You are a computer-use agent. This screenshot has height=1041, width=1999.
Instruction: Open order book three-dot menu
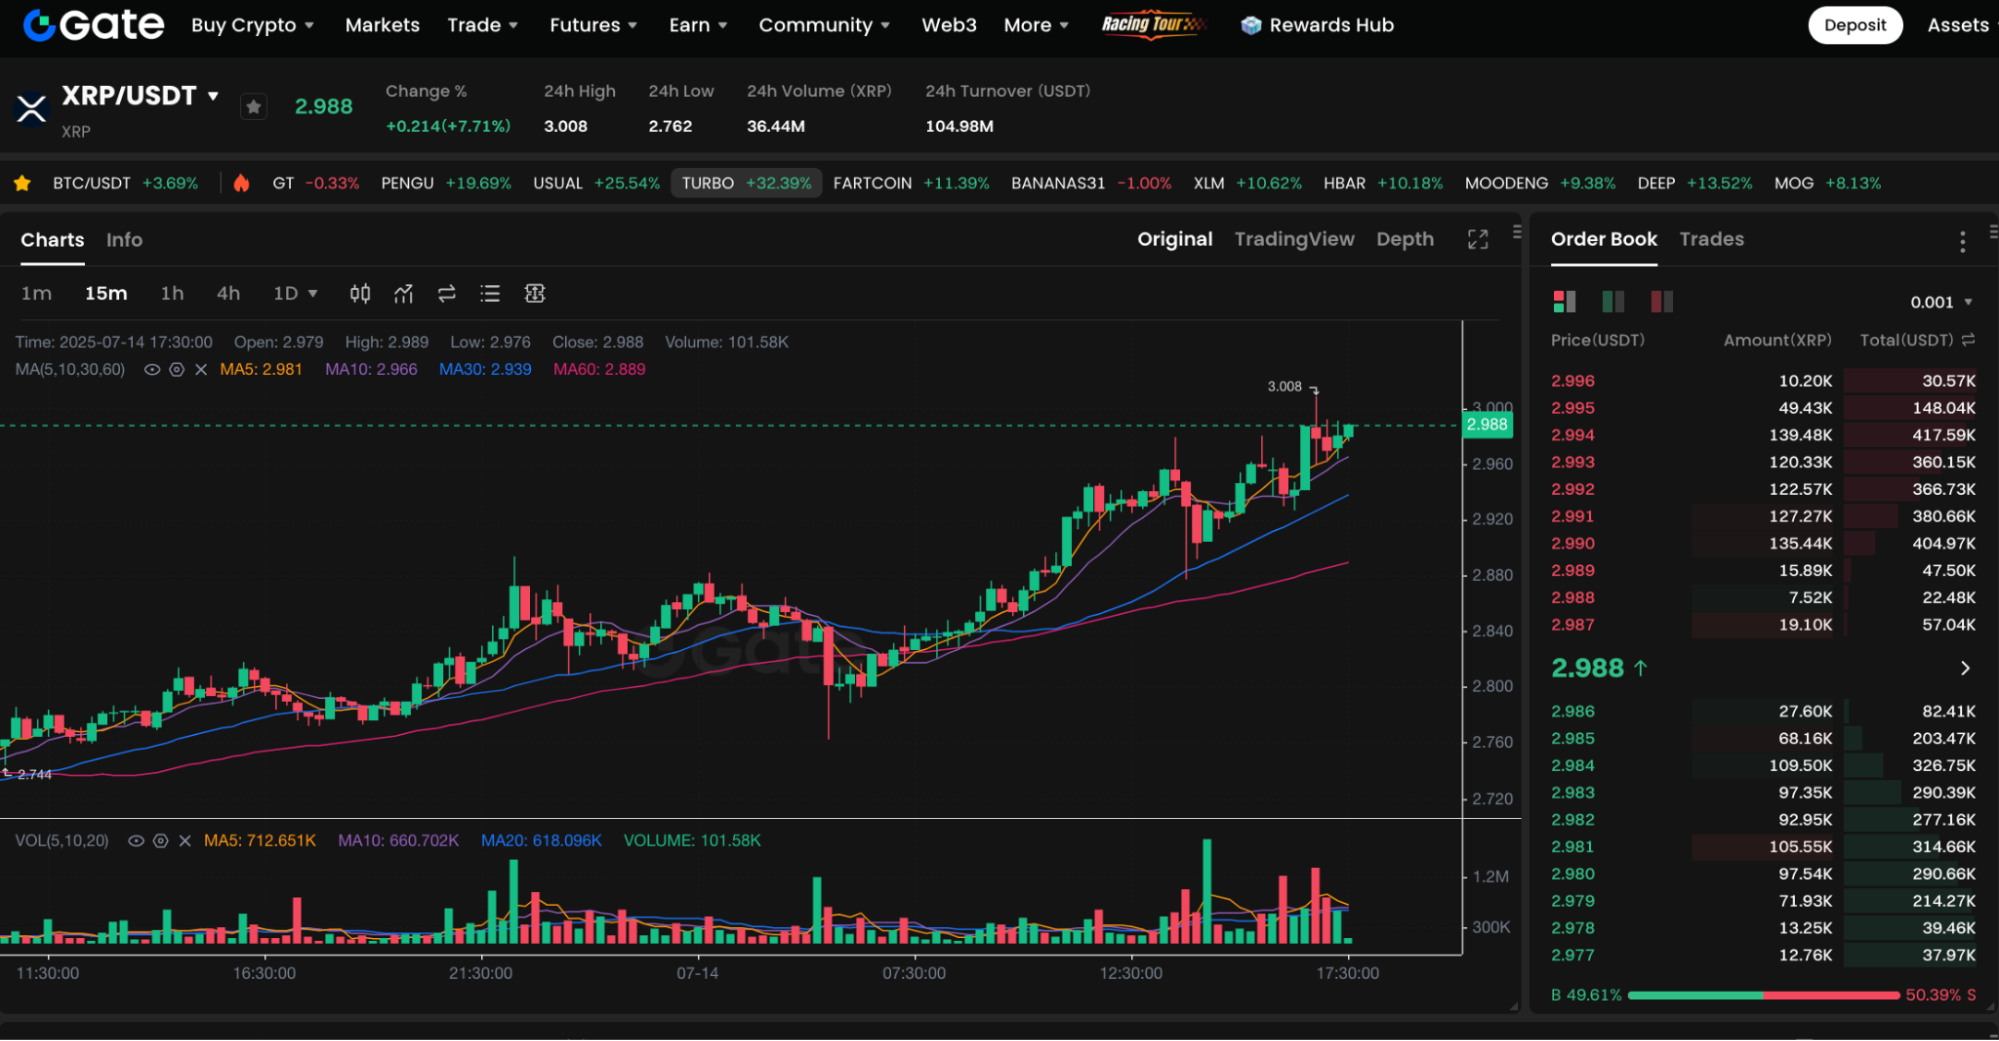point(1962,241)
